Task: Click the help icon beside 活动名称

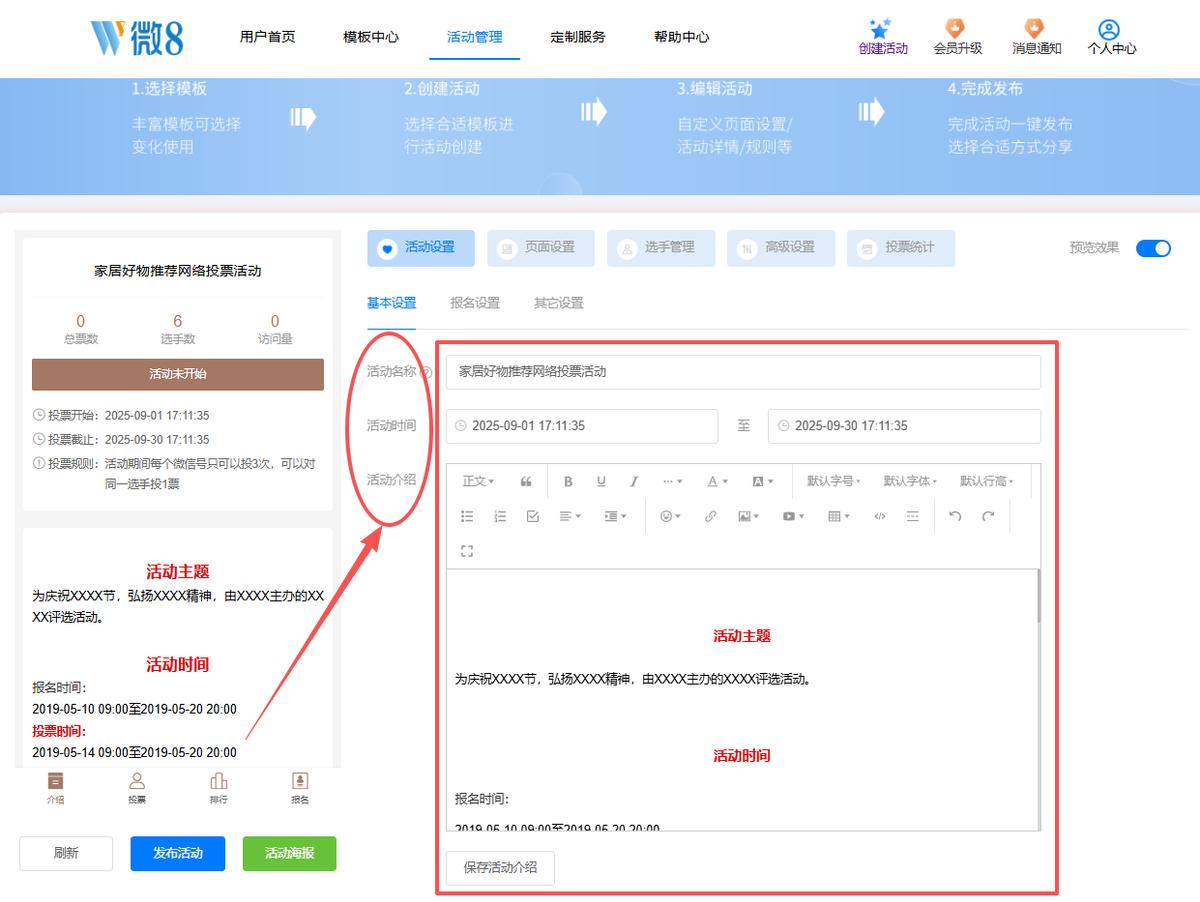Action: 426,372
